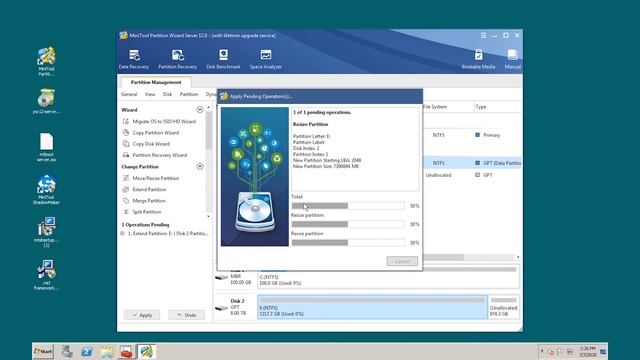The width and height of the screenshot is (640, 360).
Task: Open the mtboot server file on desktop
Action: tap(46, 147)
